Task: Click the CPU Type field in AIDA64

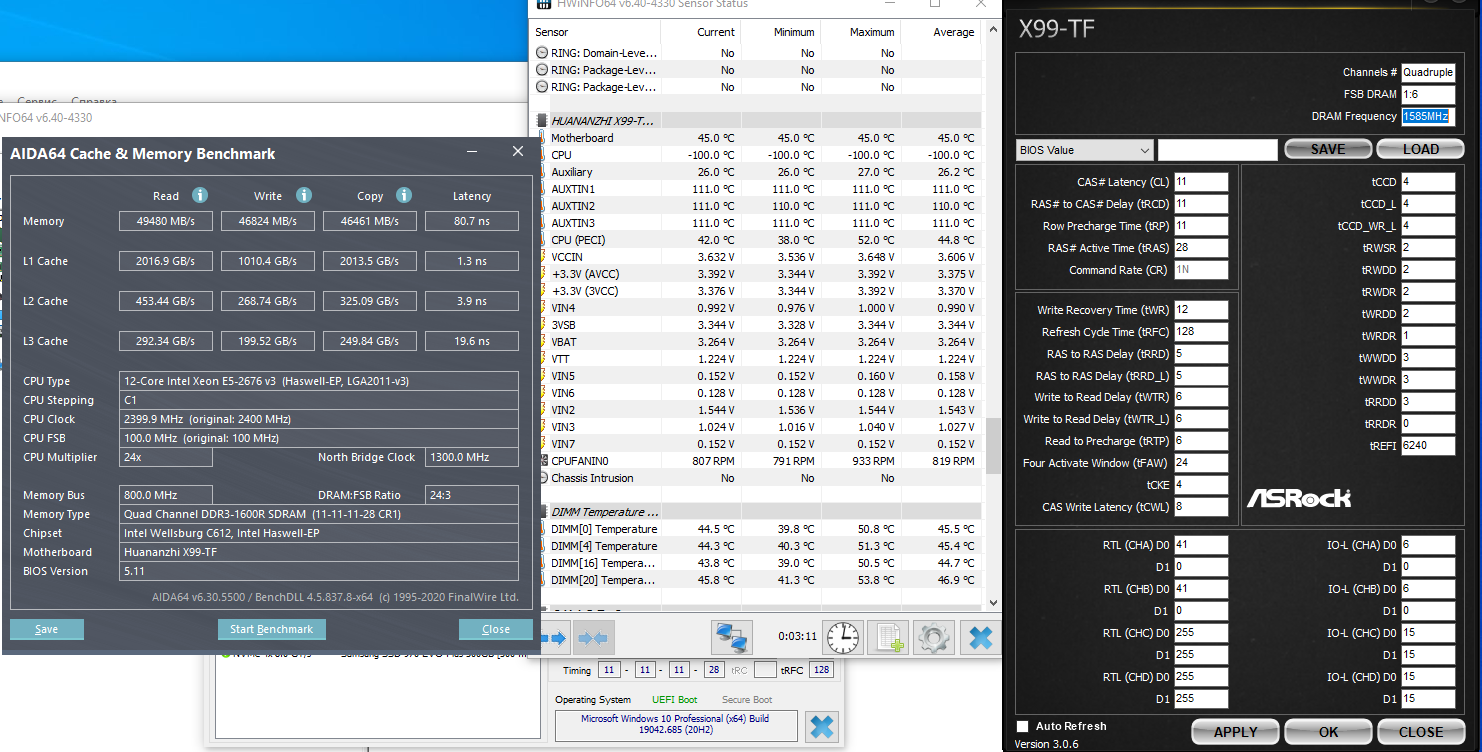Action: coord(319,381)
